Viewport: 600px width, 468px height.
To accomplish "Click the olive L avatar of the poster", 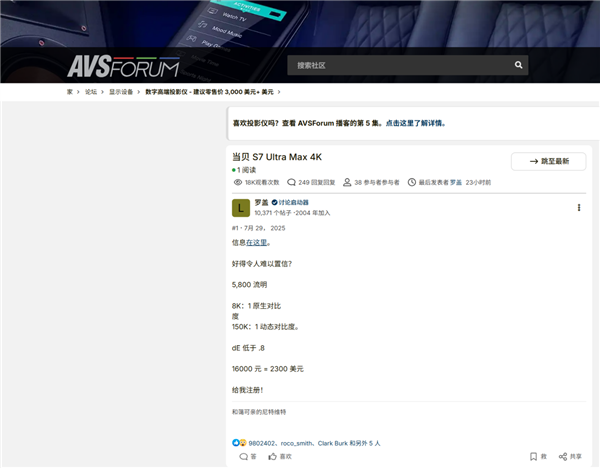I will pyautogui.click(x=241, y=208).
